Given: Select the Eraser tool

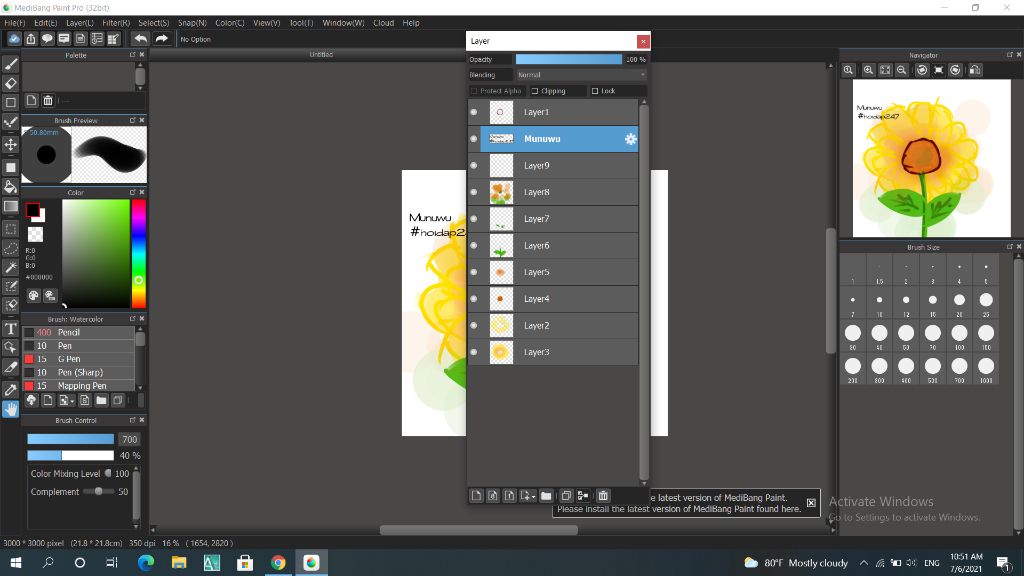Looking at the screenshot, I should pos(10,84).
